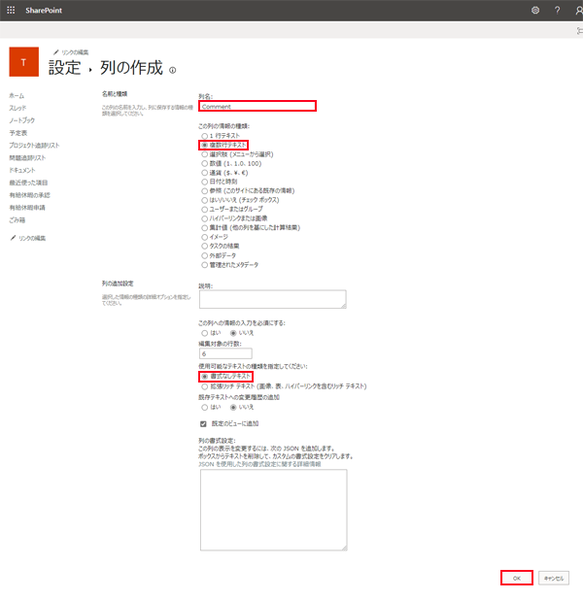Screen dimensions: 583x600
Task: Click 設定 in the page title breadcrumb
Action: 65,68
